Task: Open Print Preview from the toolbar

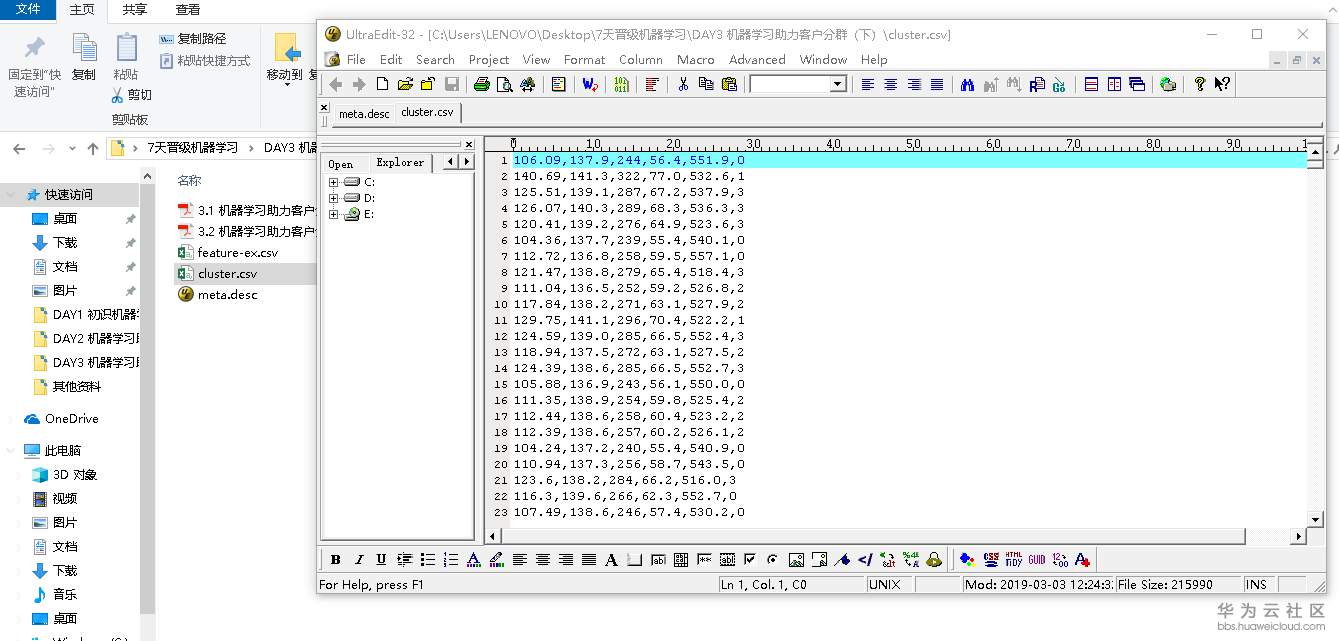Action: [505, 84]
